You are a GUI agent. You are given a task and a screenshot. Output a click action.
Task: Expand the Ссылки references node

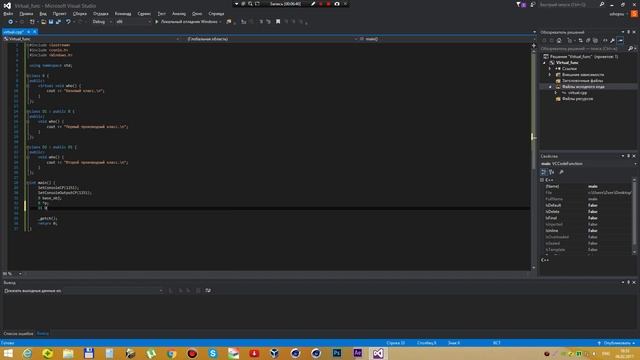point(550,69)
